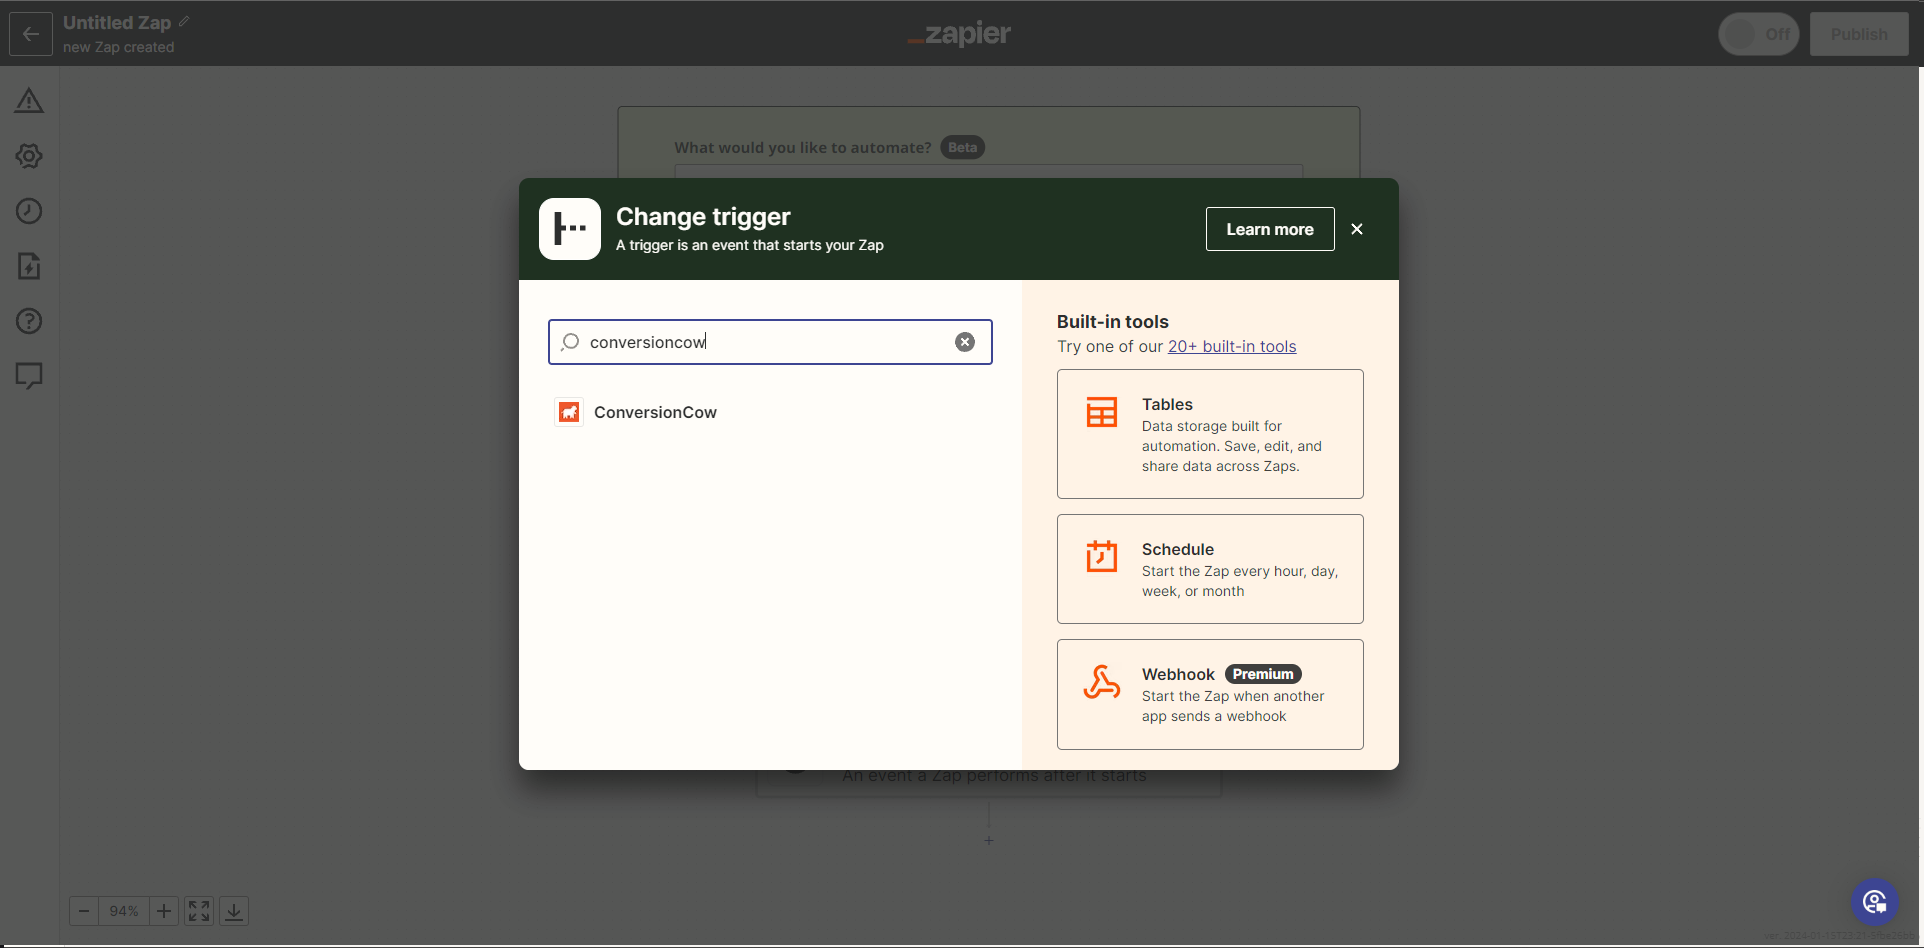Image resolution: width=1924 pixels, height=948 pixels.
Task: Select the Webhook Premium tool card
Action: tap(1210, 694)
